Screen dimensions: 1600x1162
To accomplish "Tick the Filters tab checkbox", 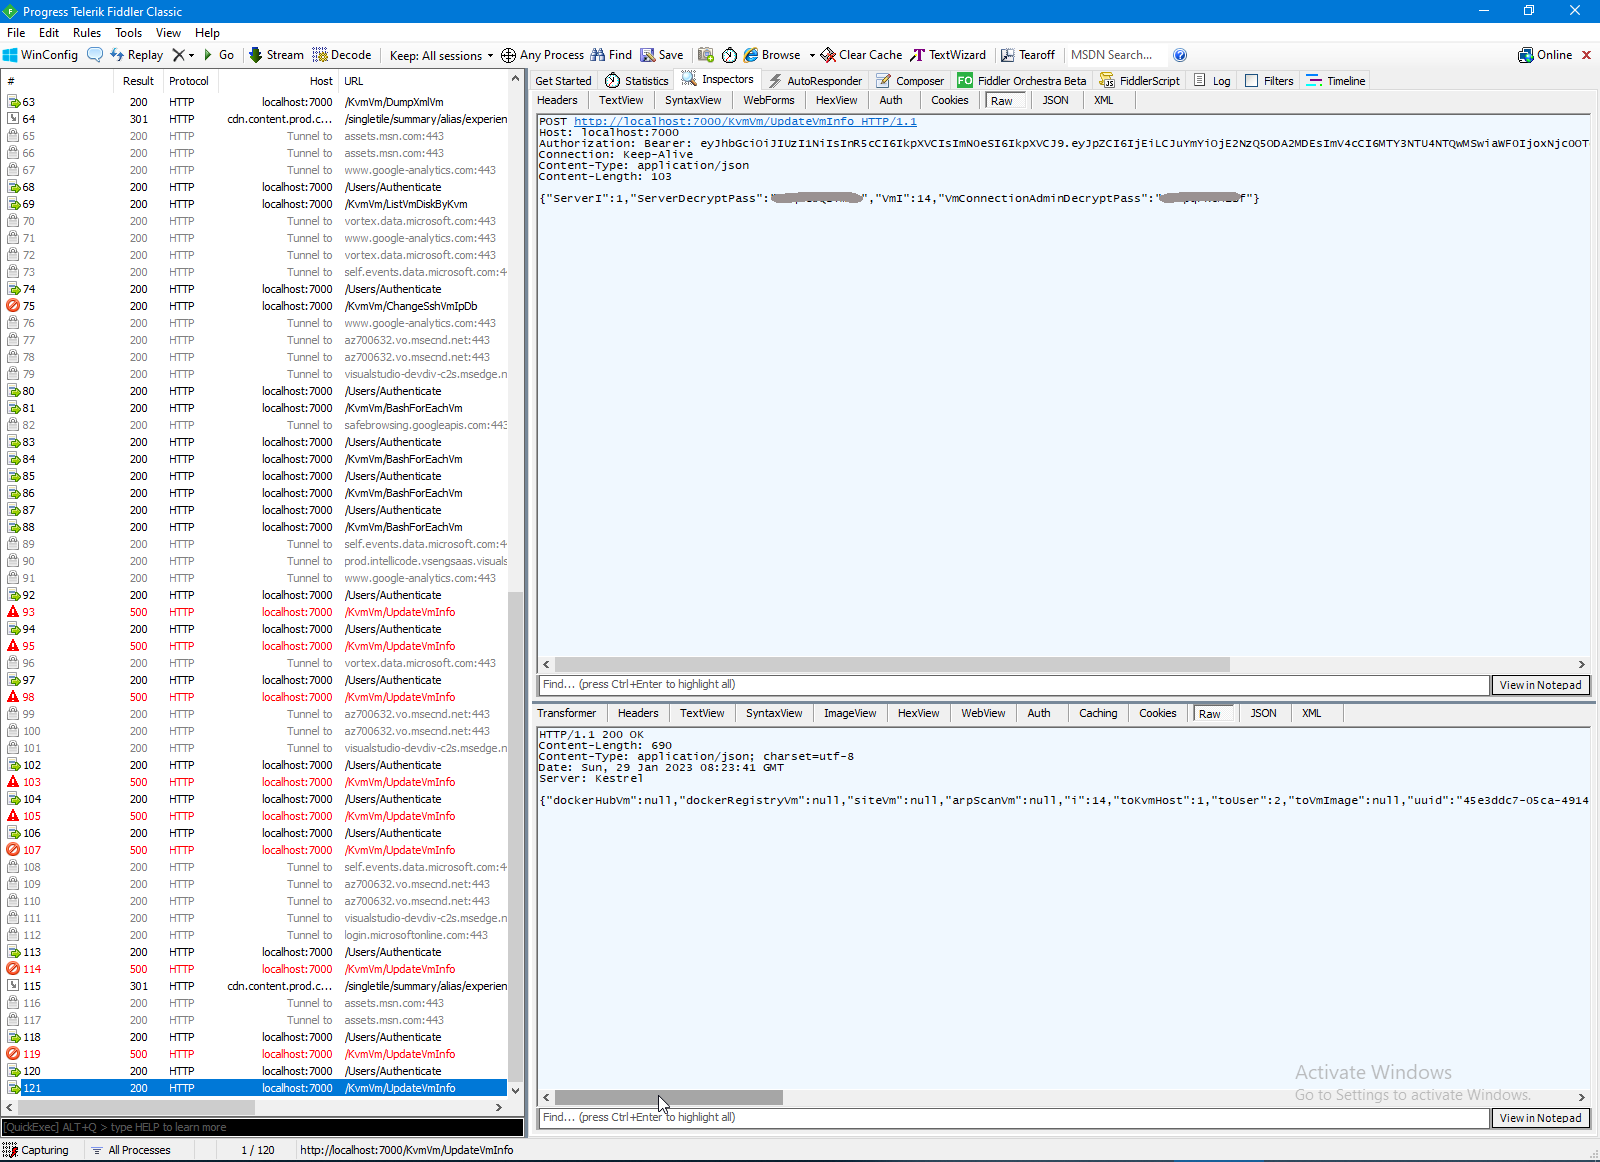I will (x=1251, y=81).
